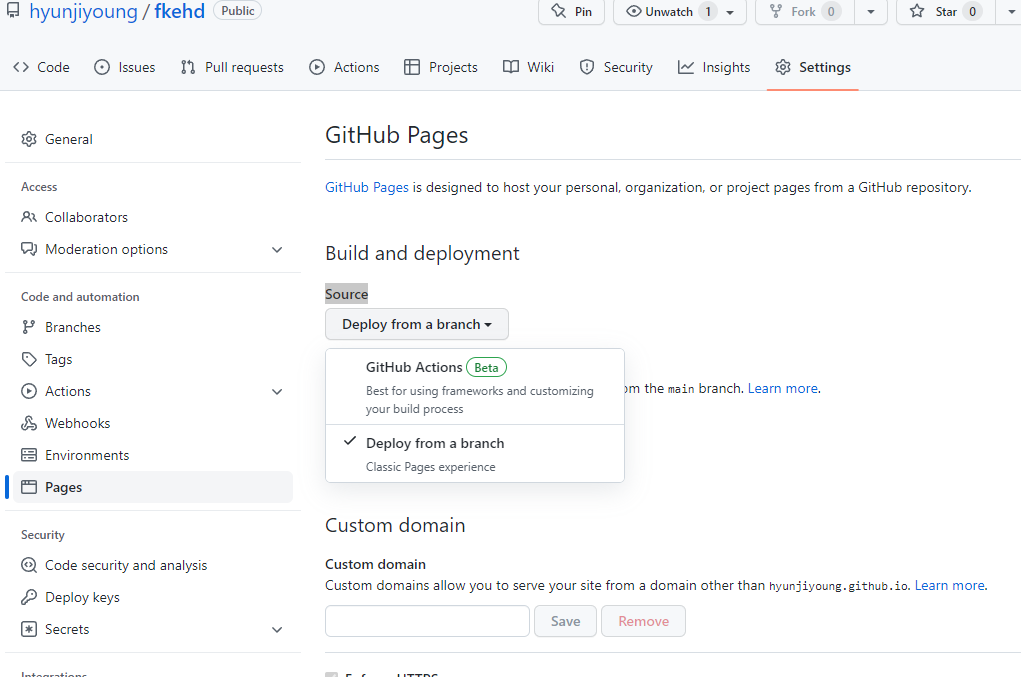Click the Issues circle icon

(102, 67)
